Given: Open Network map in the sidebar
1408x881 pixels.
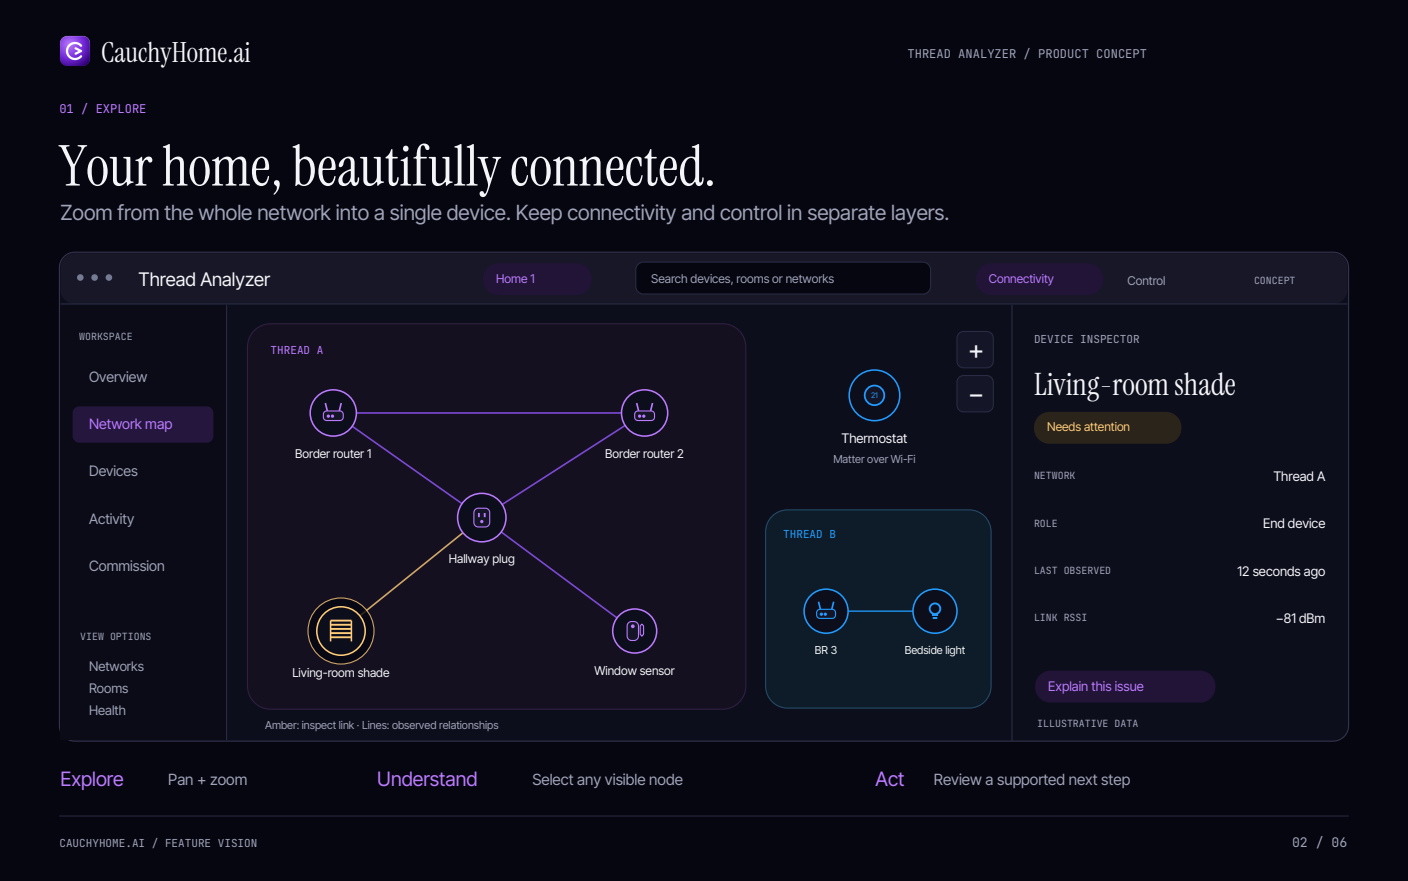Looking at the screenshot, I should coord(143,424).
